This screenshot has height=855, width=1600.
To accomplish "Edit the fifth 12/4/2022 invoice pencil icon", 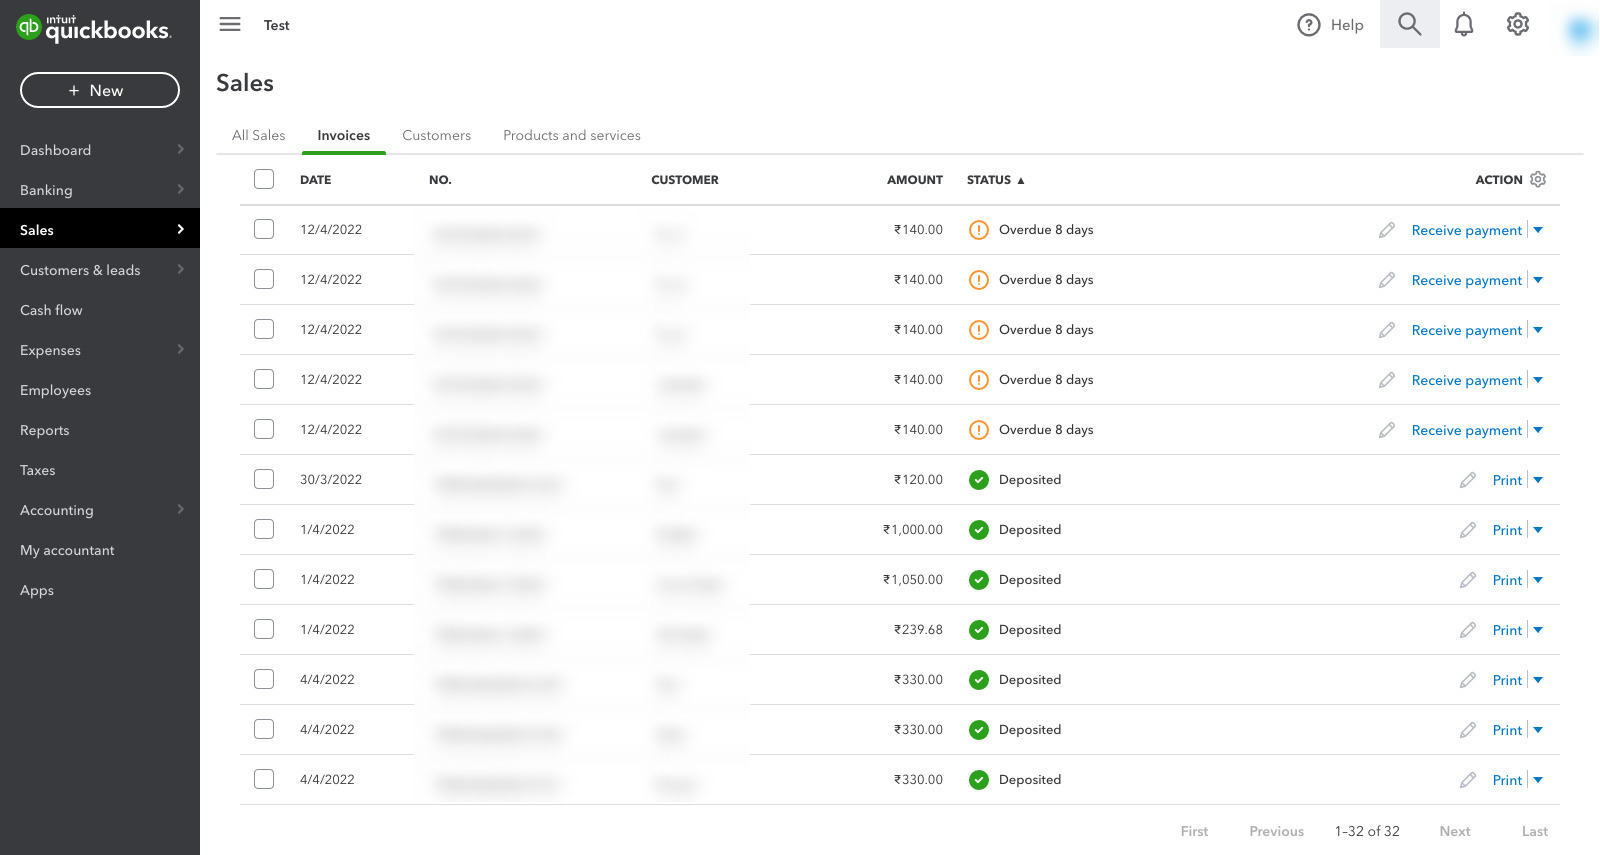I will point(1387,430).
